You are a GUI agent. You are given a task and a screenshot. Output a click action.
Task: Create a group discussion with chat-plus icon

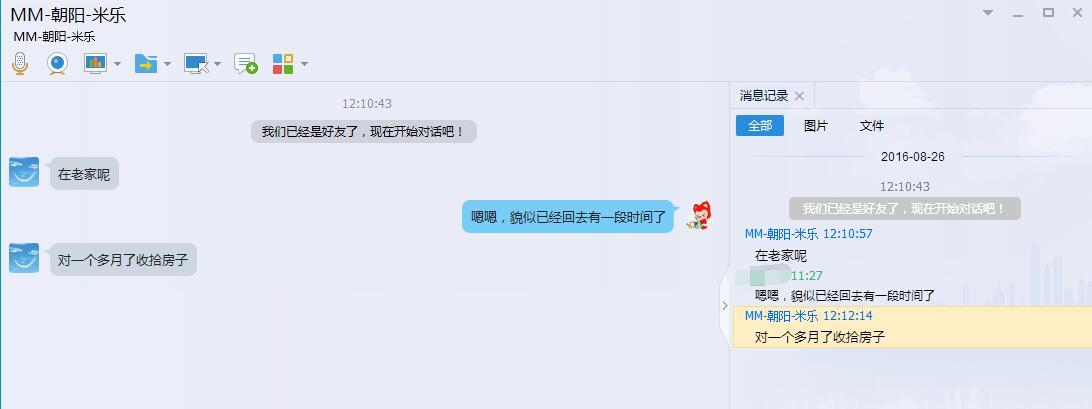246,63
